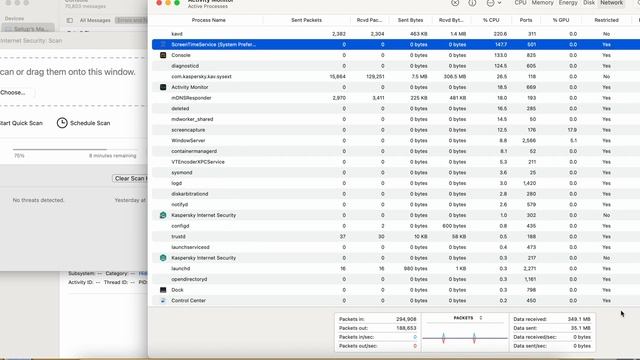This screenshot has width=640, height=360.
Task: Select the device entry under Devices in Console
Action: point(28,29)
